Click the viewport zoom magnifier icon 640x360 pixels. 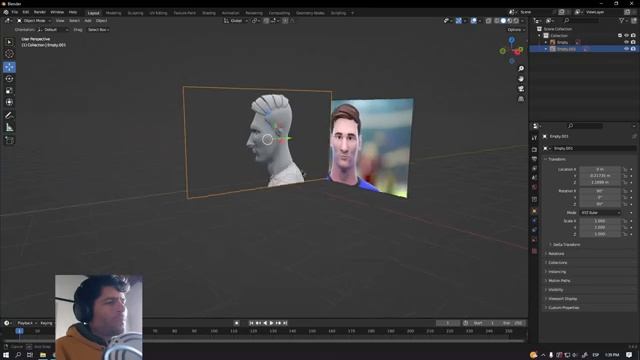tap(521, 69)
